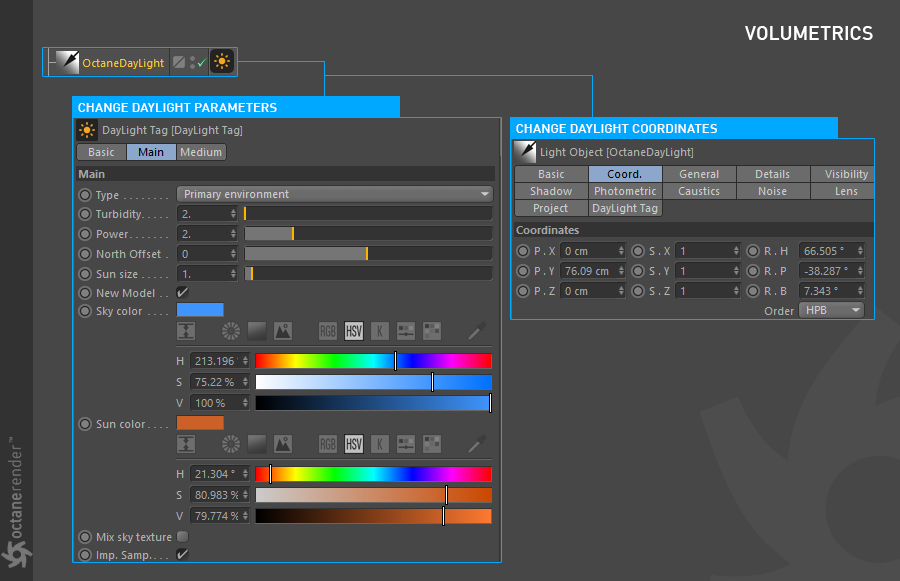Click the Type animation radio dot

(85, 195)
